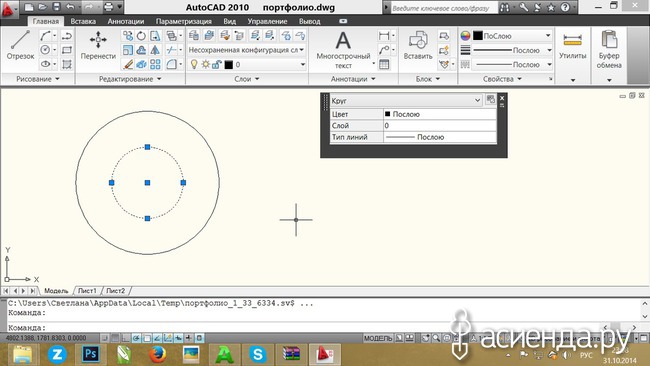Open the Несохраненная конфигурация layer state dropdown
The image size is (650, 366).
(247, 50)
